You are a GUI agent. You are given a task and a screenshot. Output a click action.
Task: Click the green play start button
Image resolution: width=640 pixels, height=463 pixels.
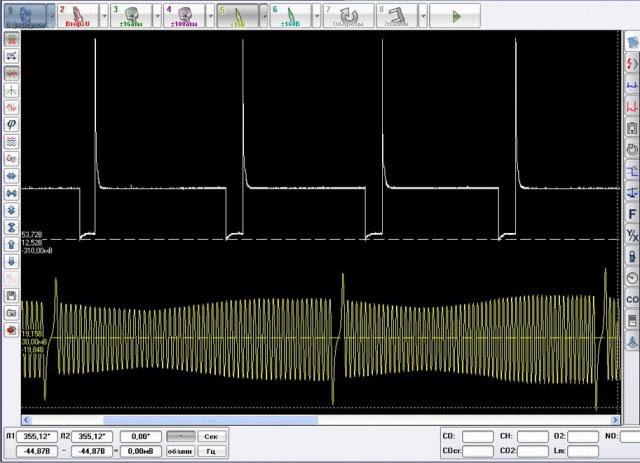tap(457, 16)
